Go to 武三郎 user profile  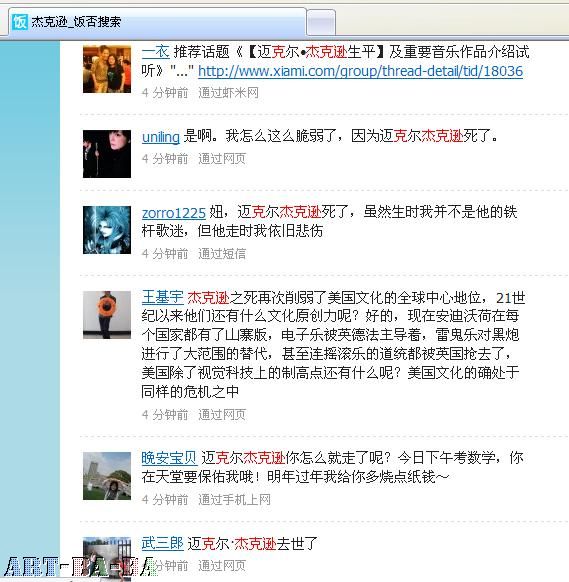point(163,543)
